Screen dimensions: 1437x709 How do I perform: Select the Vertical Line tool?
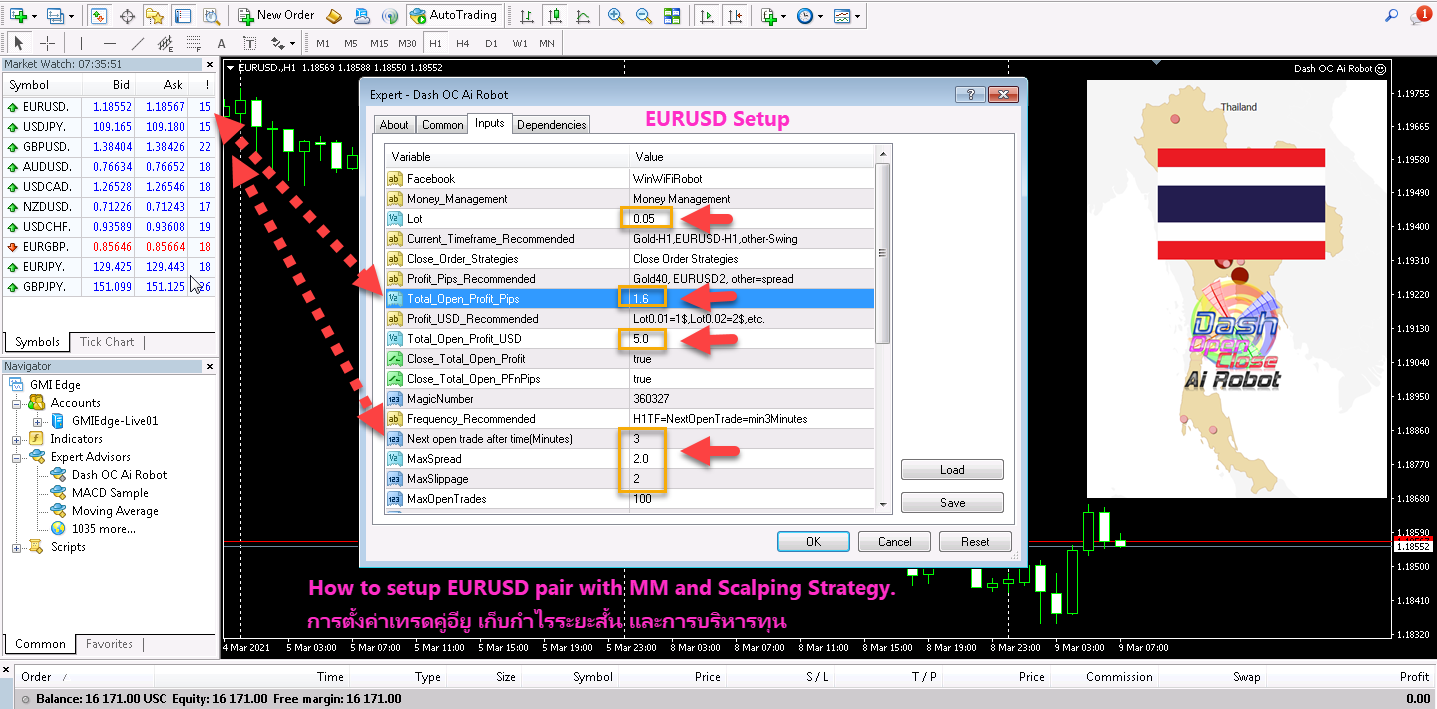[82, 43]
